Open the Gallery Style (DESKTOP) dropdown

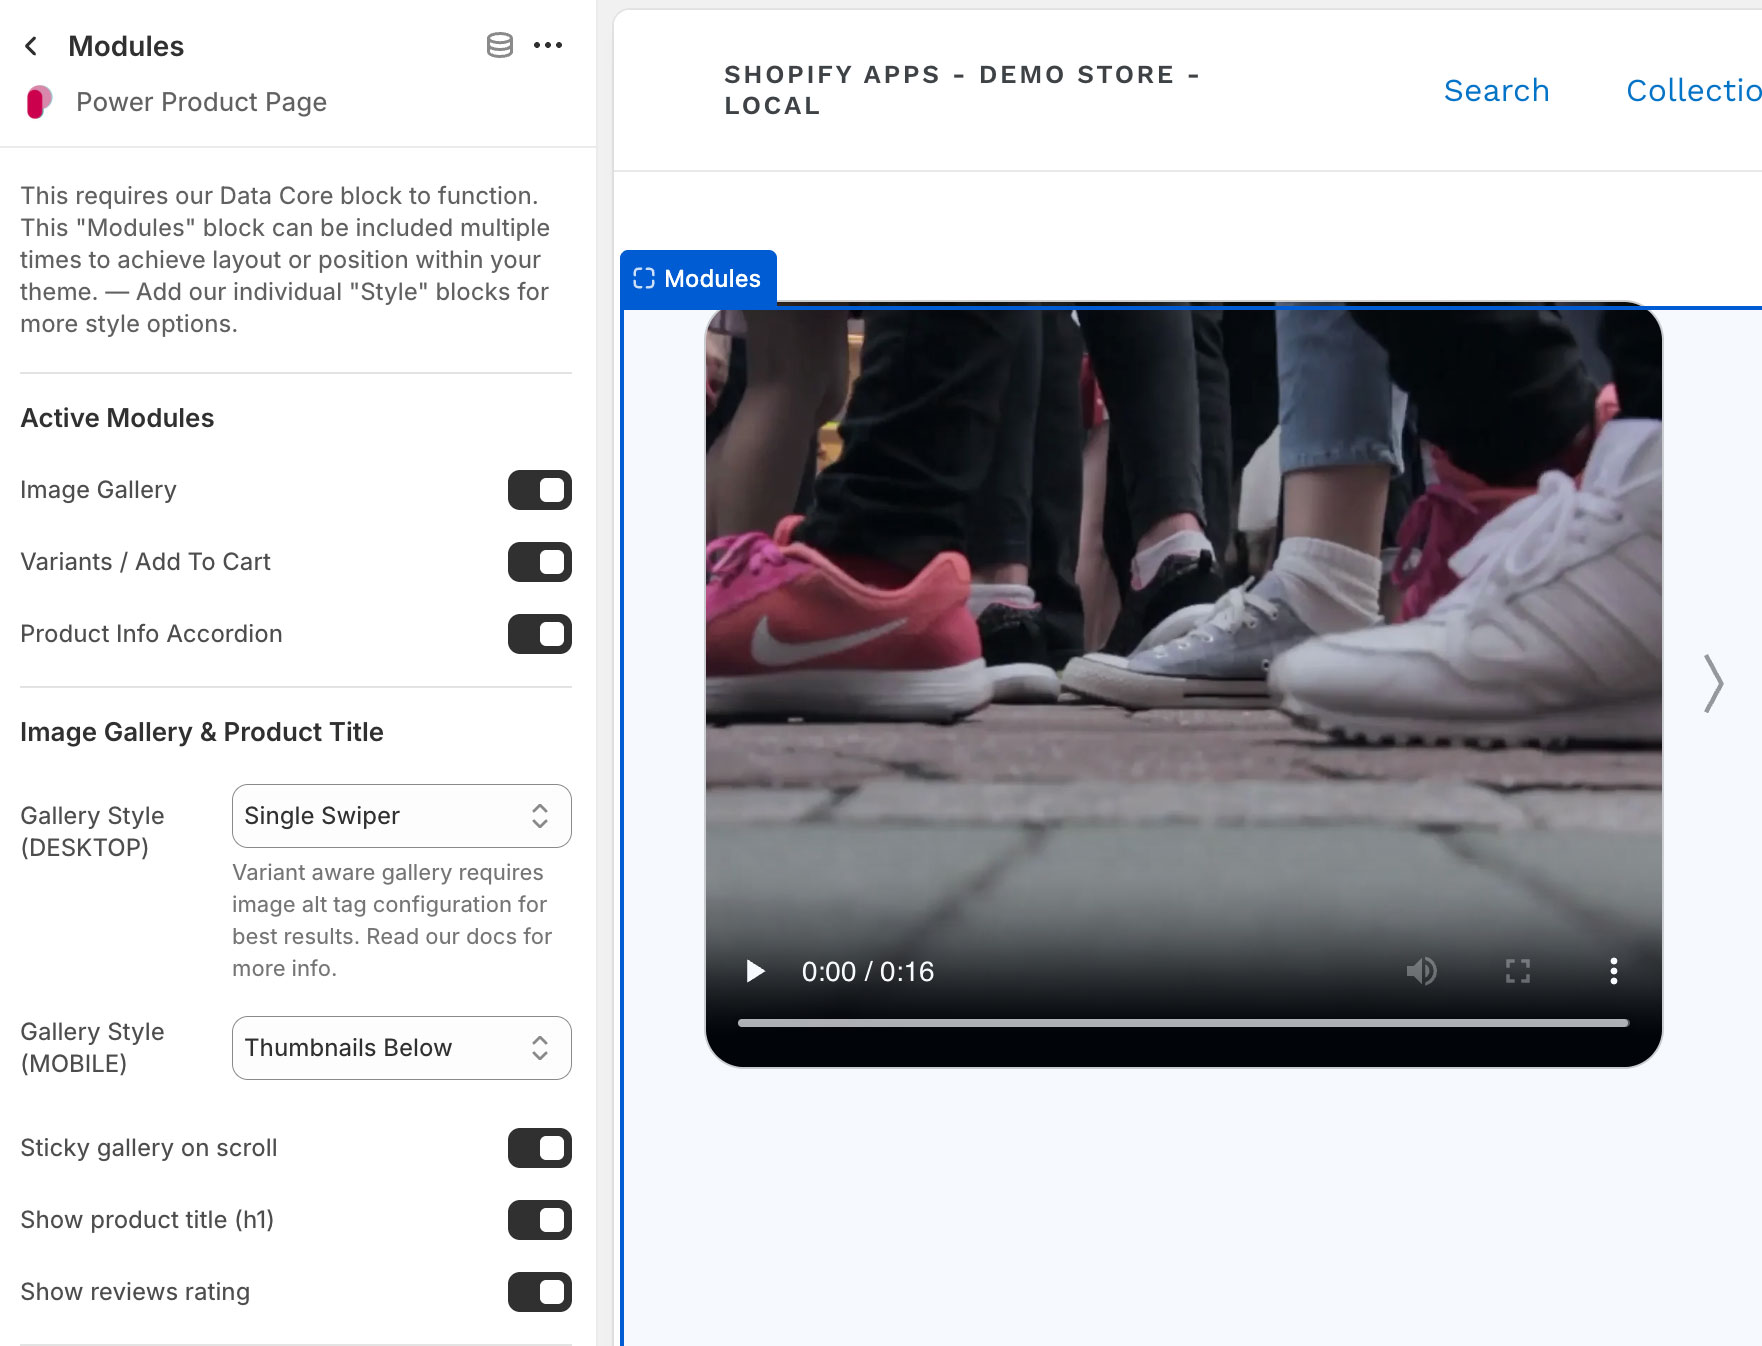pos(400,816)
